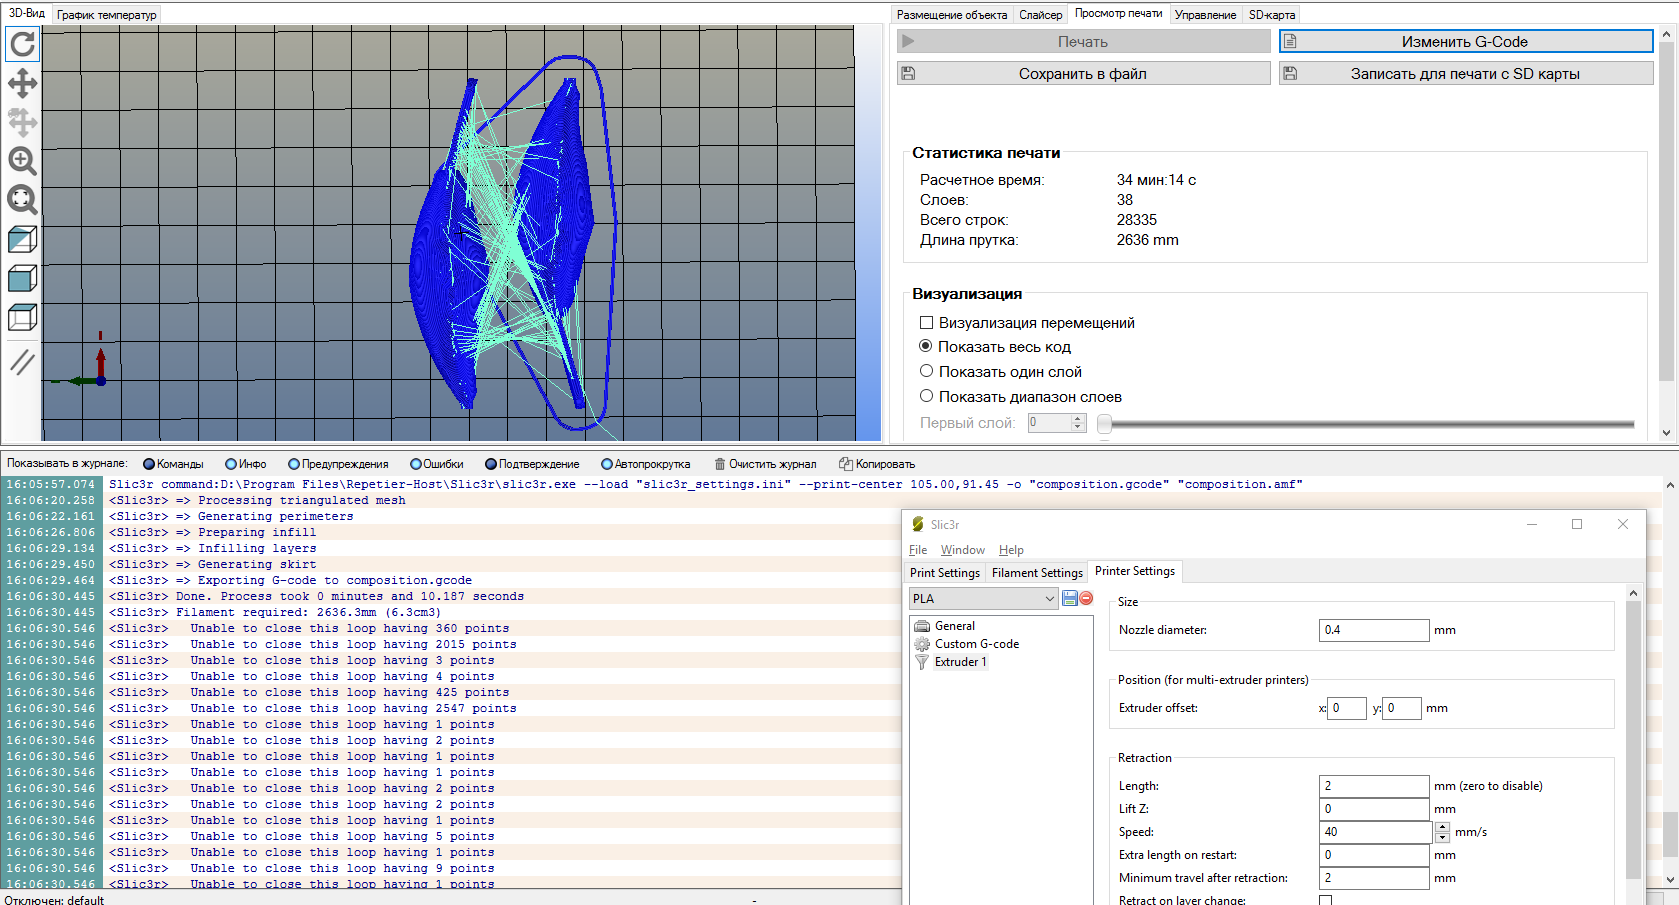Increase retraction Speed with the stepper arrow

(x=1442, y=827)
